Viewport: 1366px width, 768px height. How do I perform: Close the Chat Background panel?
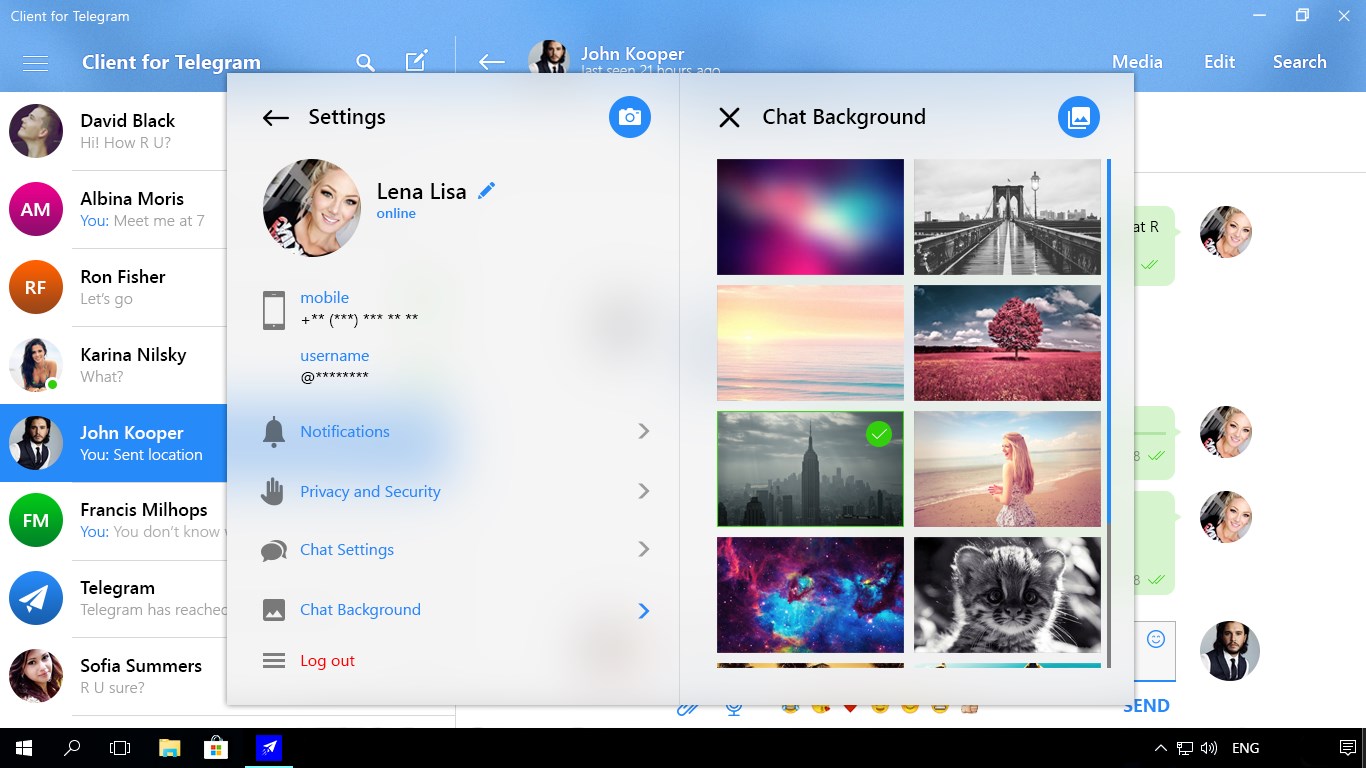coord(730,118)
